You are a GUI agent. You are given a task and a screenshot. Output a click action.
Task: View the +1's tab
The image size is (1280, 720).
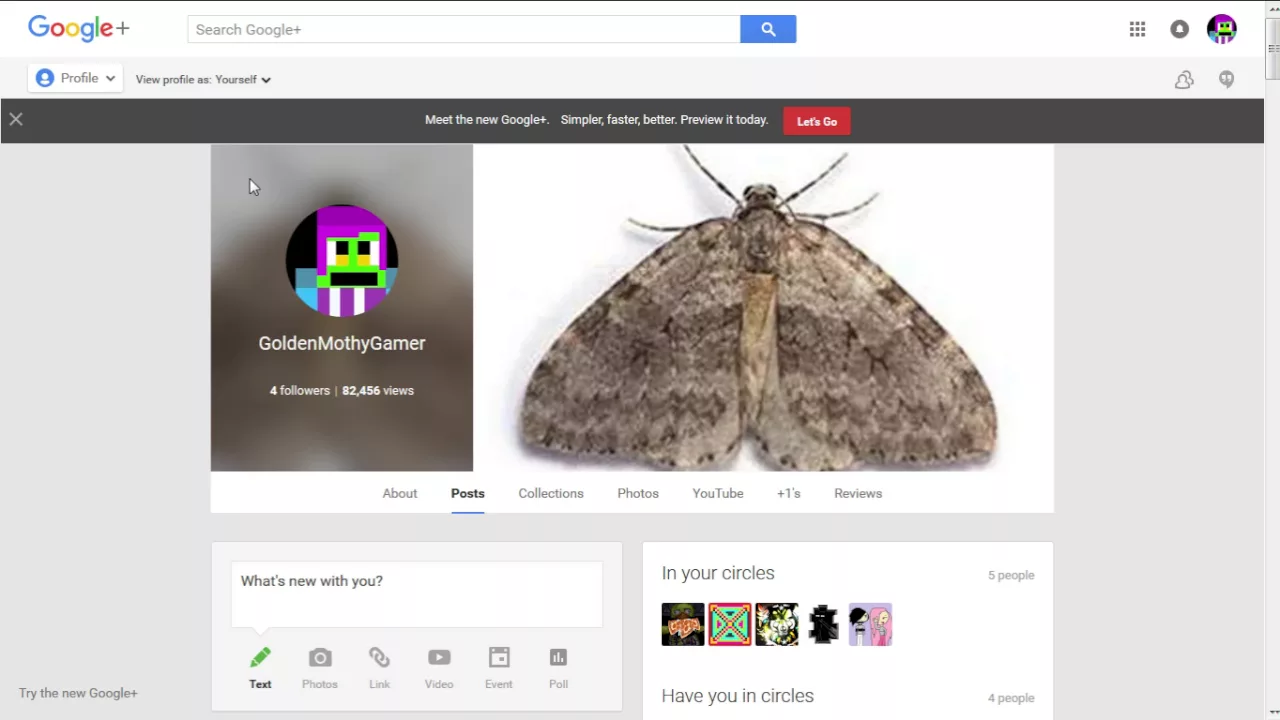point(789,493)
